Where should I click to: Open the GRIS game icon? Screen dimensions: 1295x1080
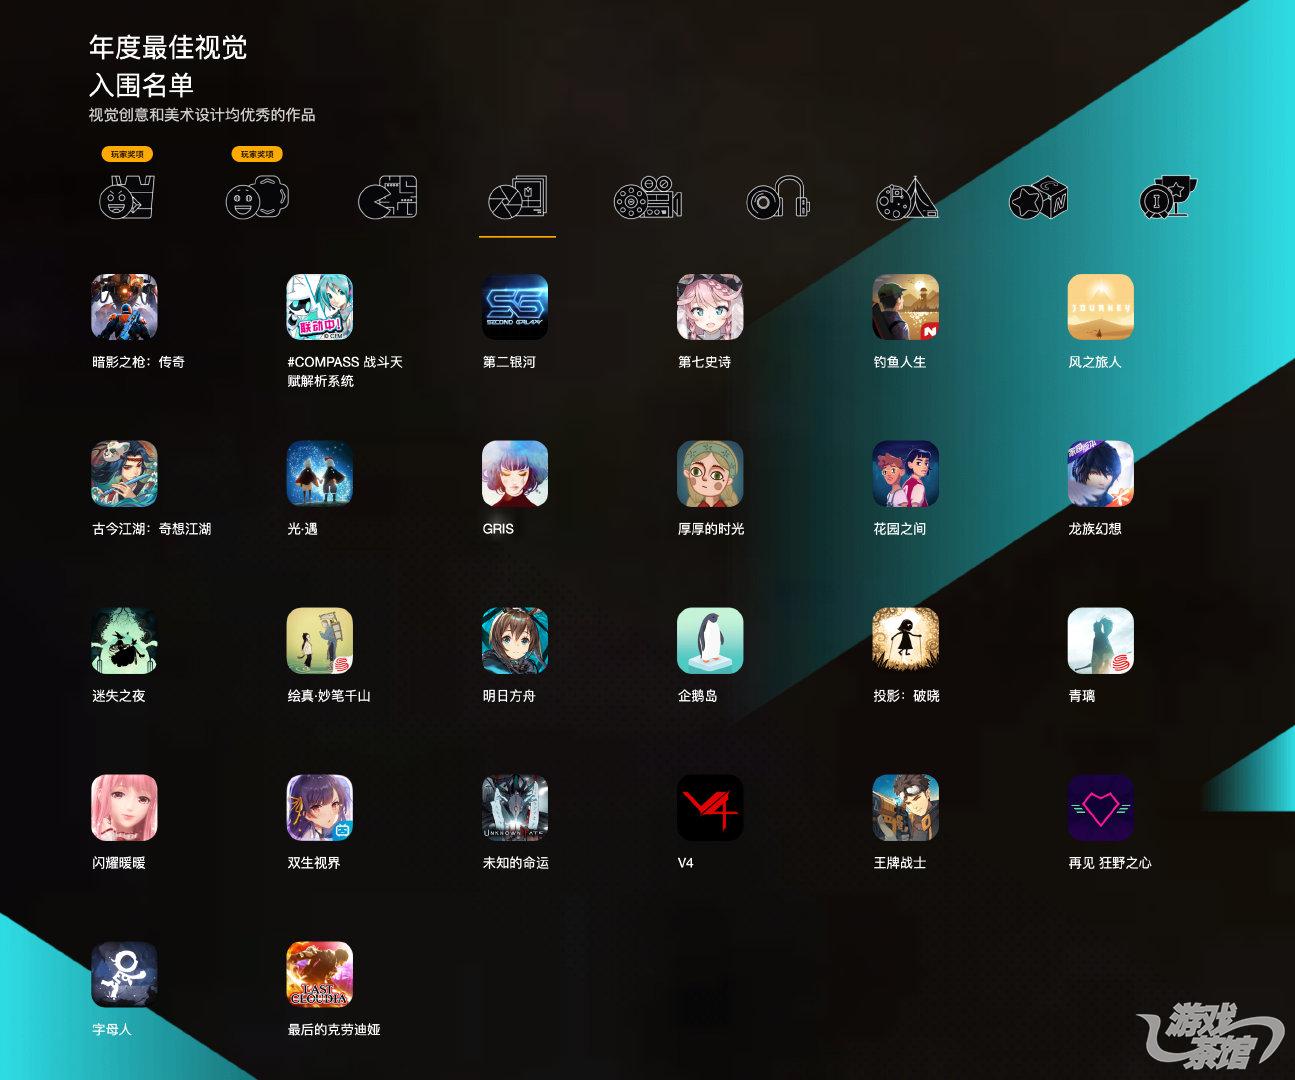(x=515, y=474)
